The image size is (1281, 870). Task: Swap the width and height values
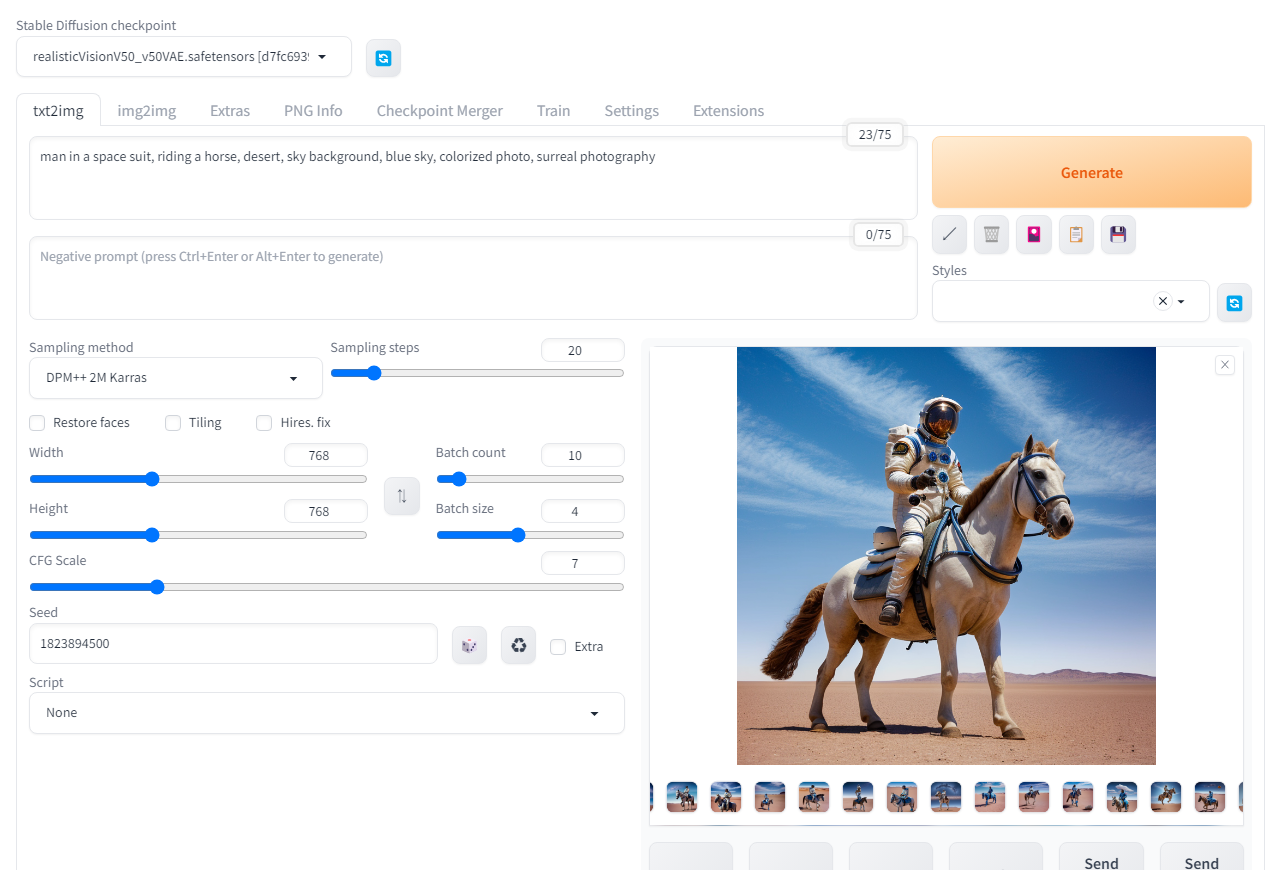402,496
